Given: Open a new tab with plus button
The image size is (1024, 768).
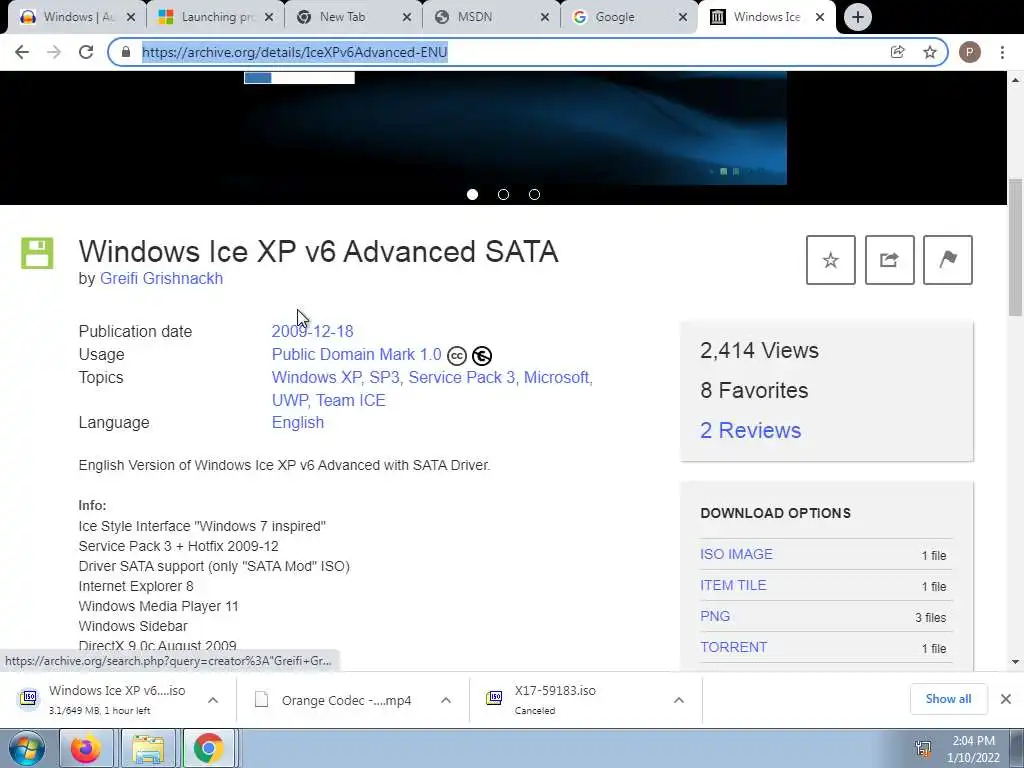Looking at the screenshot, I should point(857,17).
